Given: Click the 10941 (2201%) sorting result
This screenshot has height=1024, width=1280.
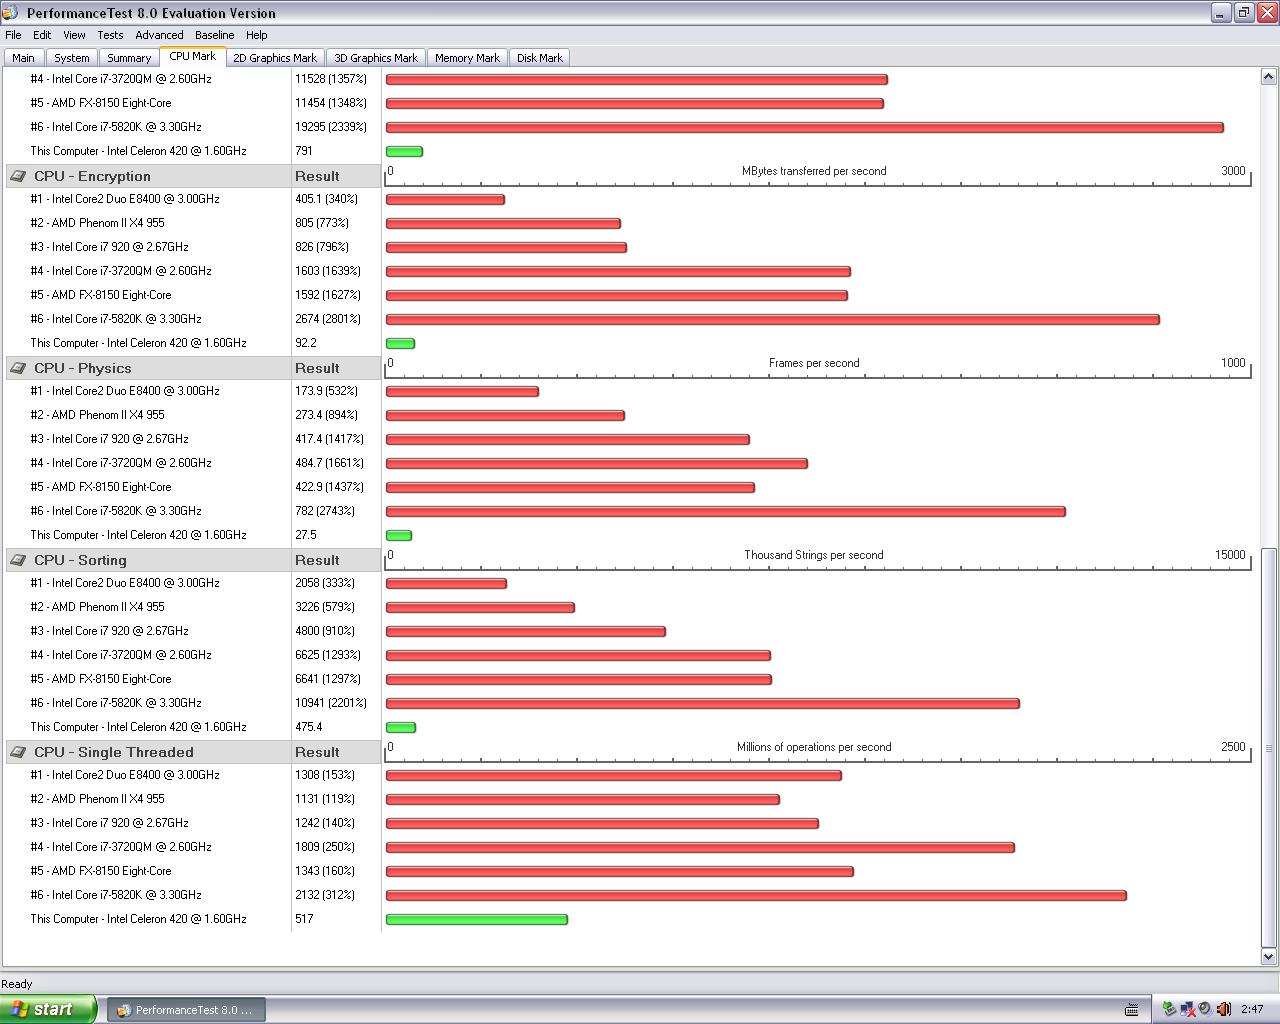Looking at the screenshot, I should coord(331,703).
